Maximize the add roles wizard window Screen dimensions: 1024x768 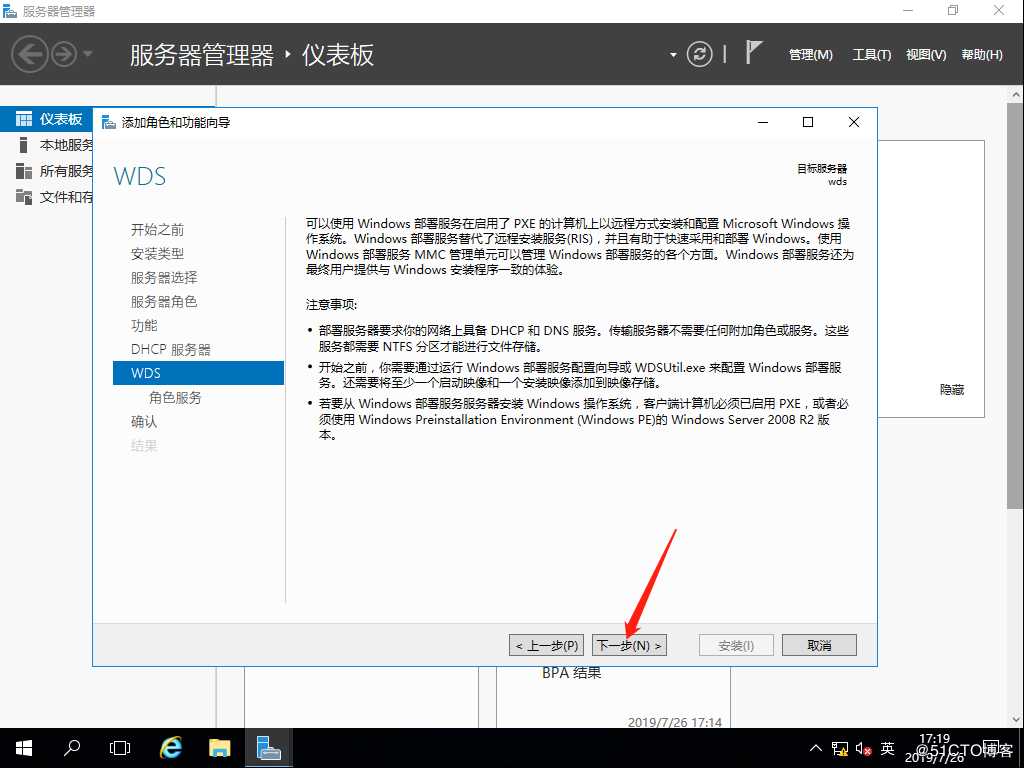pyautogui.click(x=808, y=122)
